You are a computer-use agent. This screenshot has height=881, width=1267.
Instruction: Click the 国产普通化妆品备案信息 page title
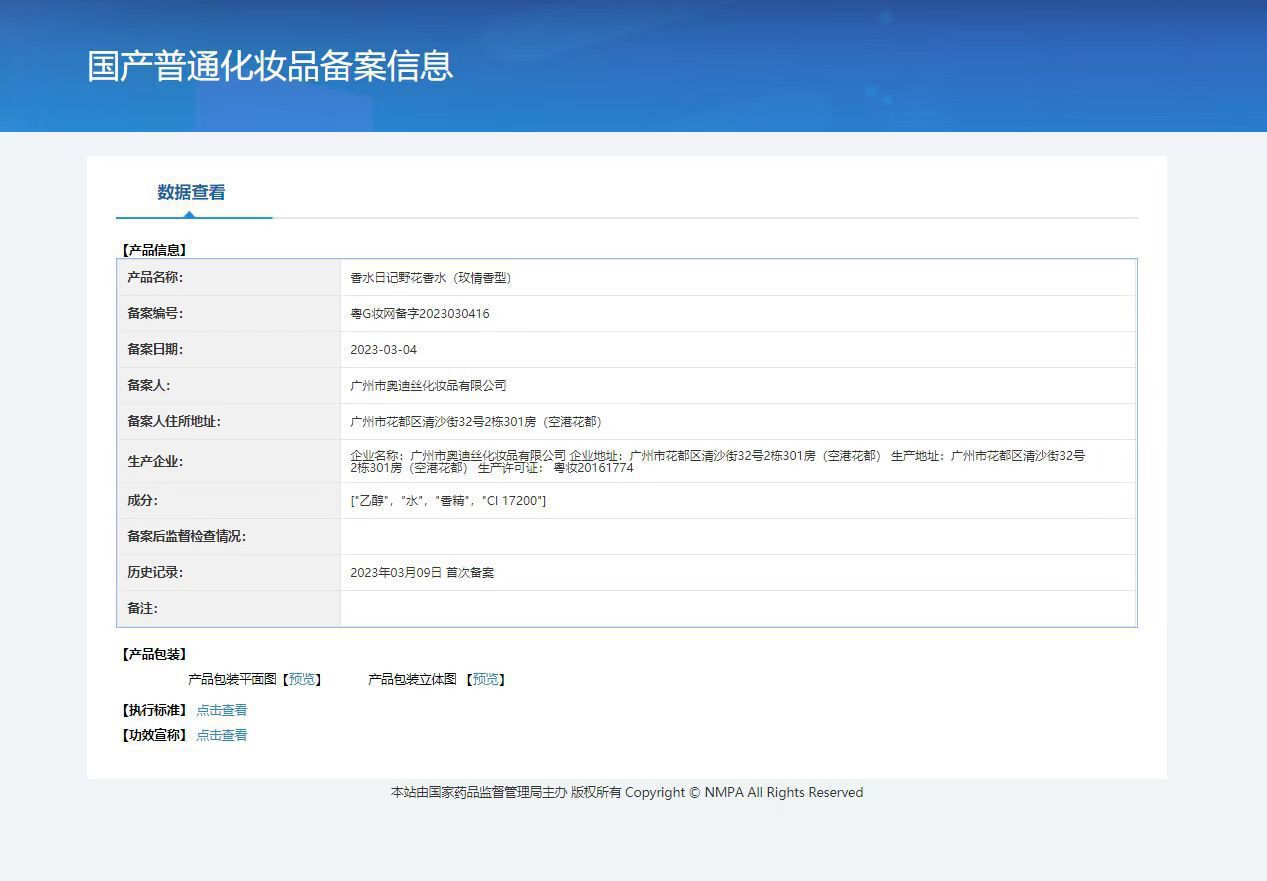coord(270,66)
